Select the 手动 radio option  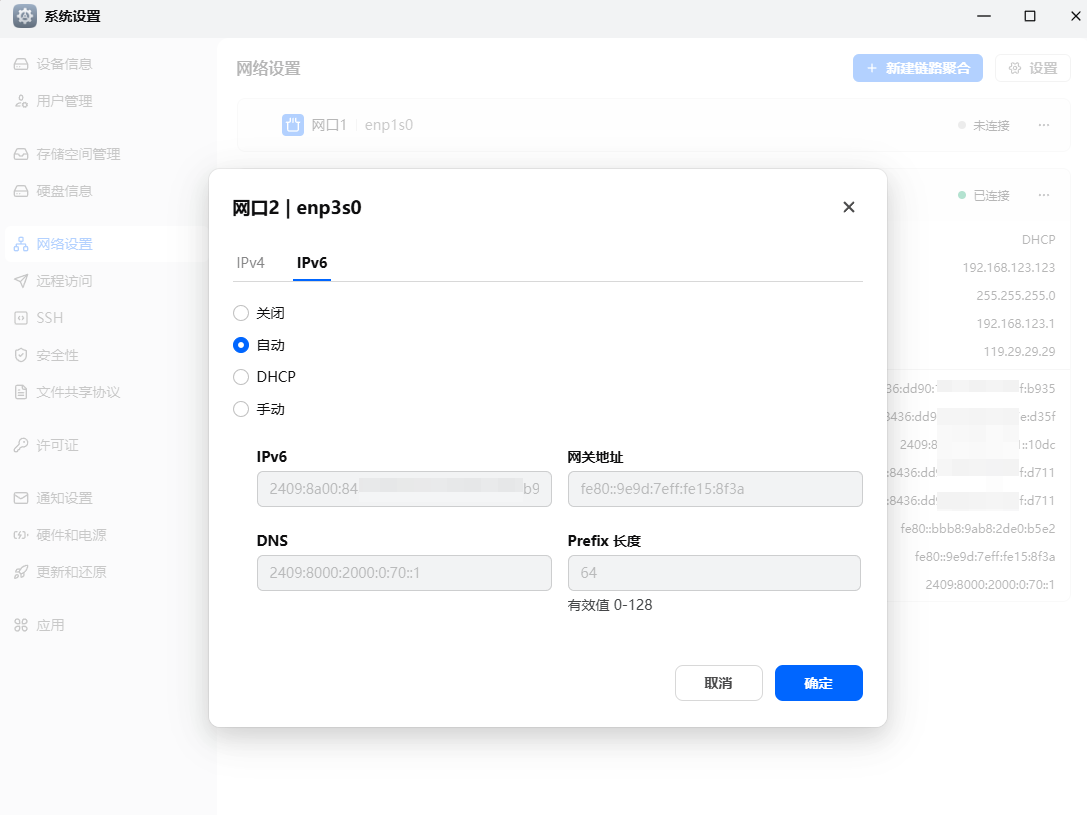click(x=241, y=409)
